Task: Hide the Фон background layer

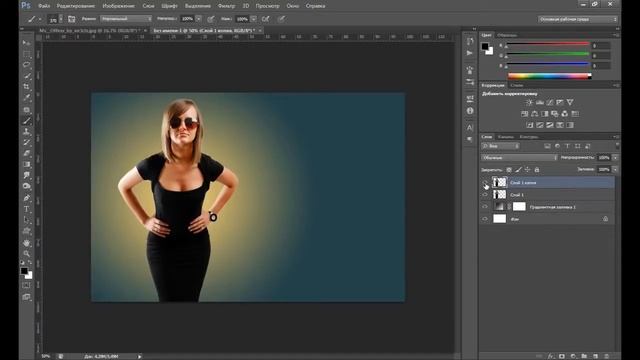Action: [x=485, y=219]
